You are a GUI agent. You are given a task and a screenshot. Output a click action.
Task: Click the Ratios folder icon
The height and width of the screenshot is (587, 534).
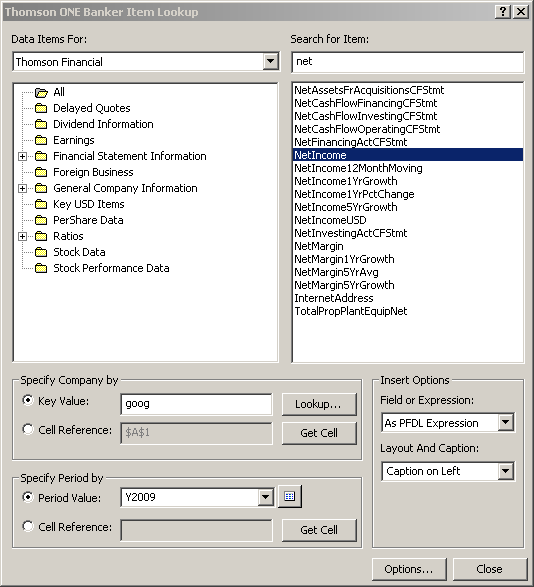pos(41,236)
